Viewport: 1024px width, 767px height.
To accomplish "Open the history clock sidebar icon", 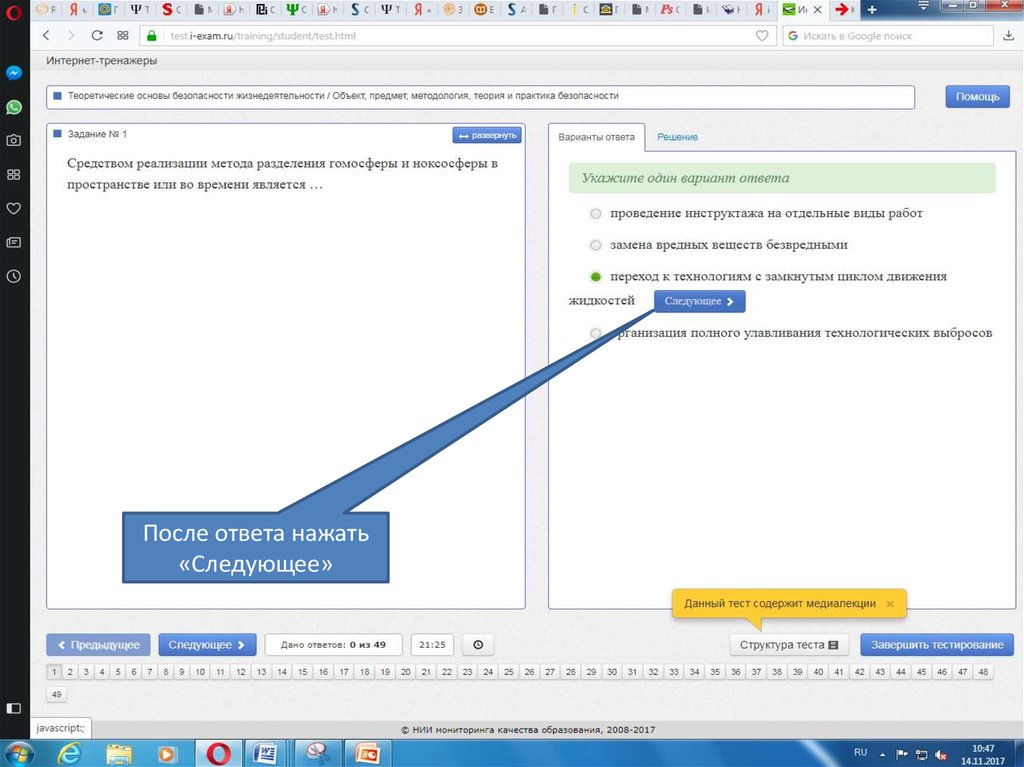I will (14, 276).
